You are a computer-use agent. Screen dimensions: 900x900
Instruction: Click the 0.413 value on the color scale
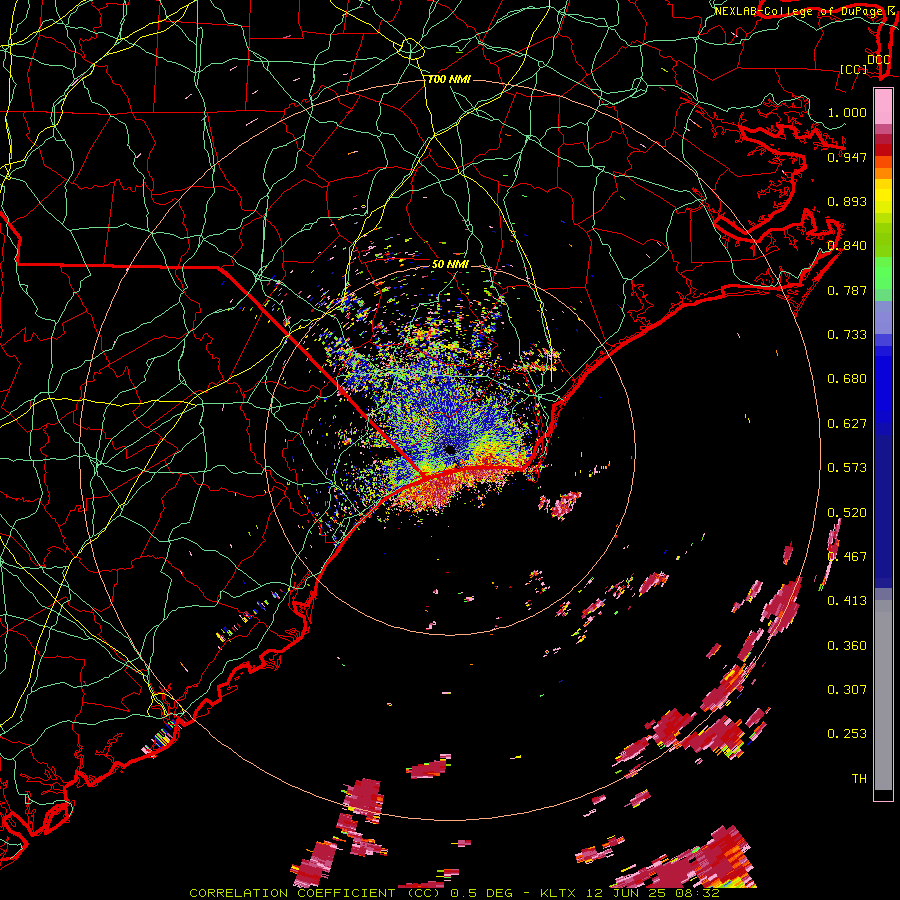[x=847, y=600]
